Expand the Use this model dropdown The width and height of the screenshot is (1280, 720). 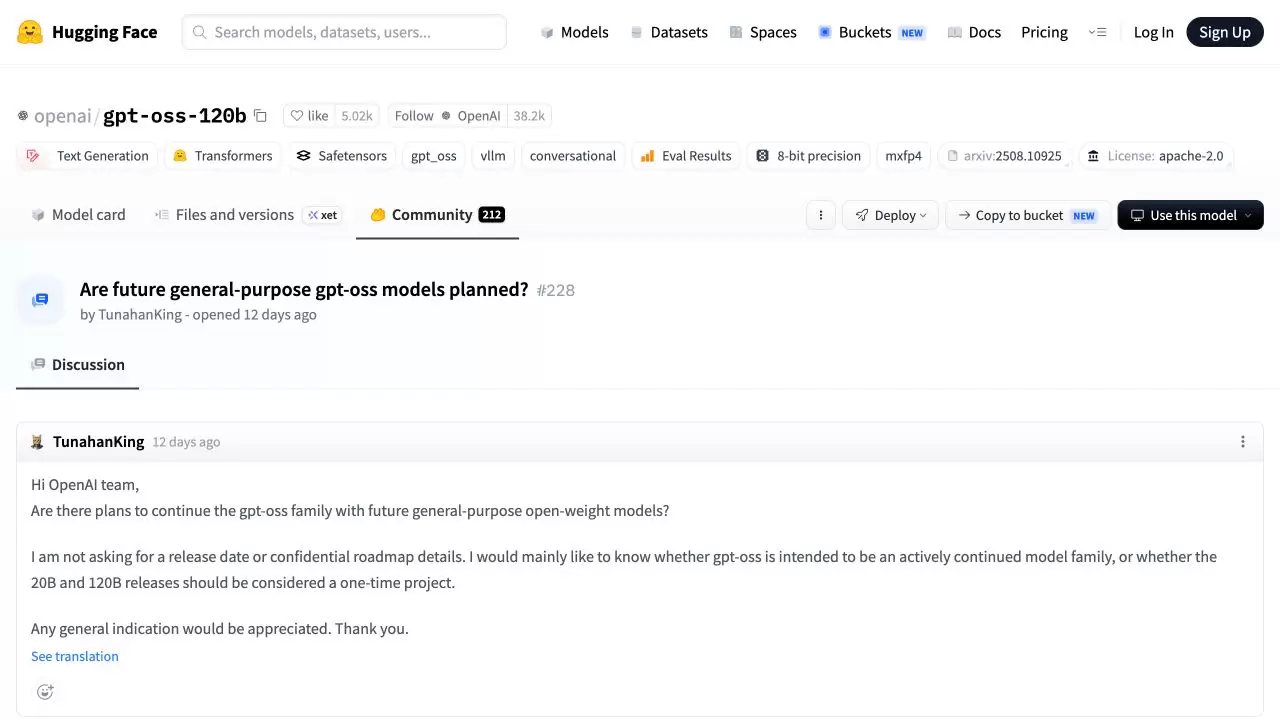1190,215
